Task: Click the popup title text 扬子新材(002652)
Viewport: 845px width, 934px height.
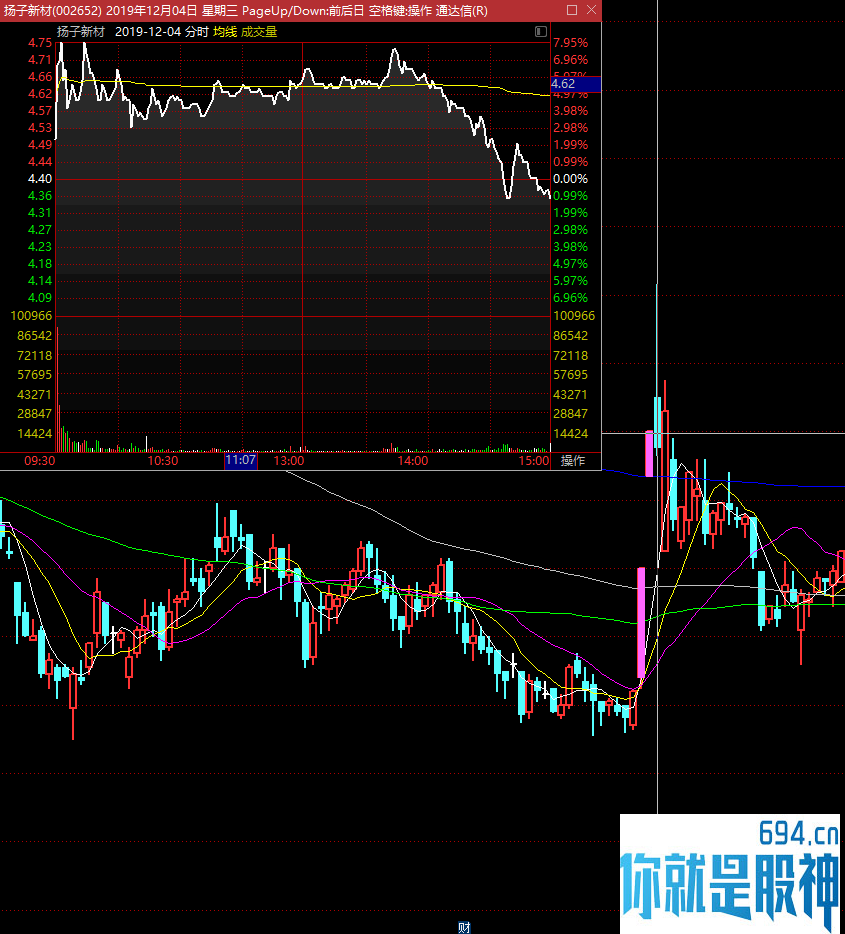Action: coord(53,11)
